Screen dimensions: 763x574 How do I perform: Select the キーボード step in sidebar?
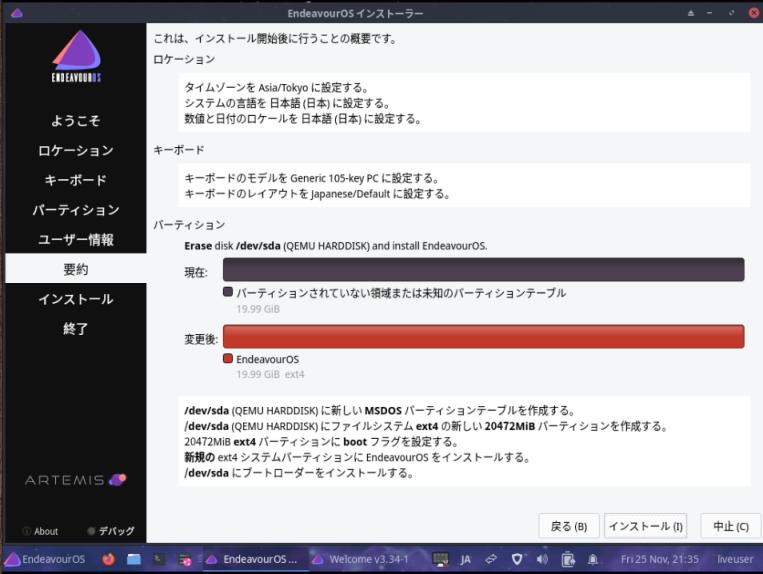point(76,180)
